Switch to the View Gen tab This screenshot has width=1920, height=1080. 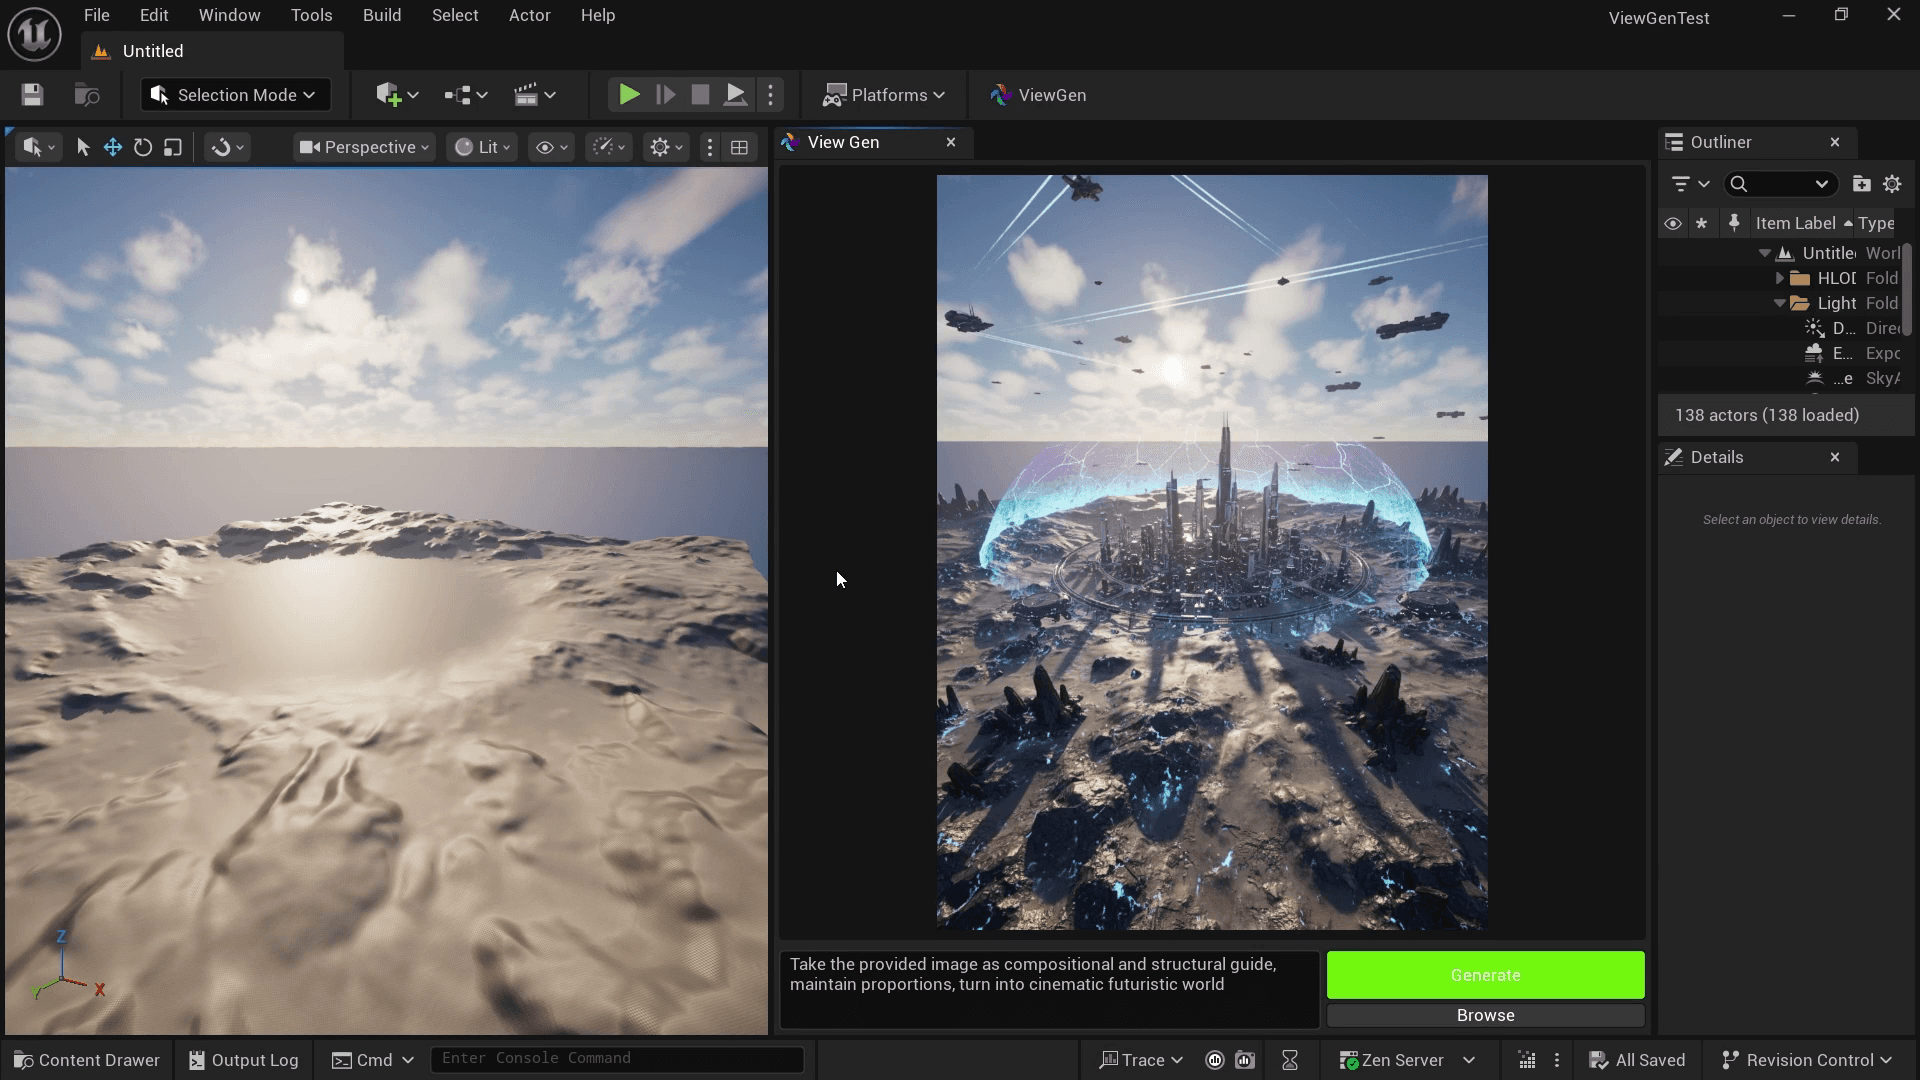click(x=843, y=142)
